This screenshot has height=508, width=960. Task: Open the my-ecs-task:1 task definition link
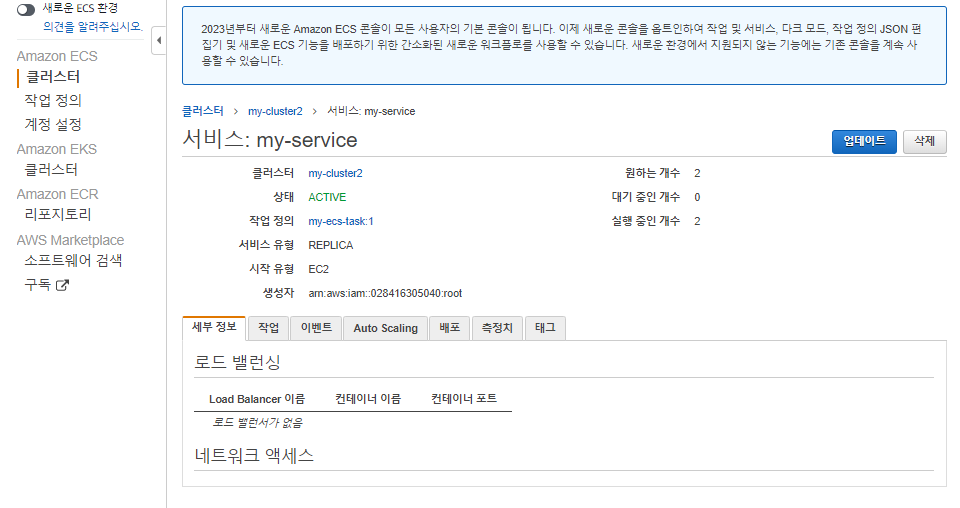(x=340, y=221)
